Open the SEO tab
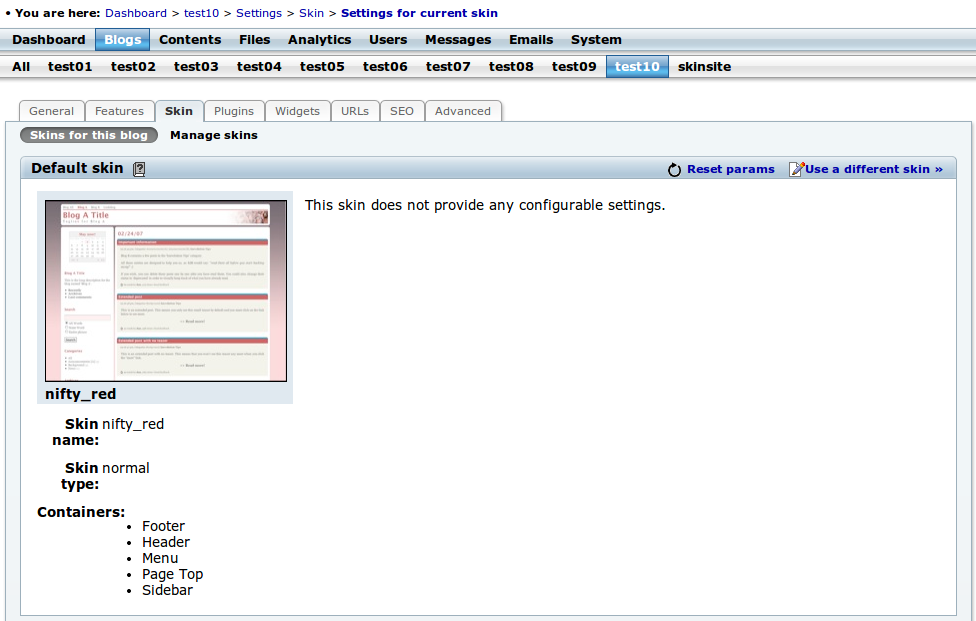The image size is (976, 621). point(402,111)
